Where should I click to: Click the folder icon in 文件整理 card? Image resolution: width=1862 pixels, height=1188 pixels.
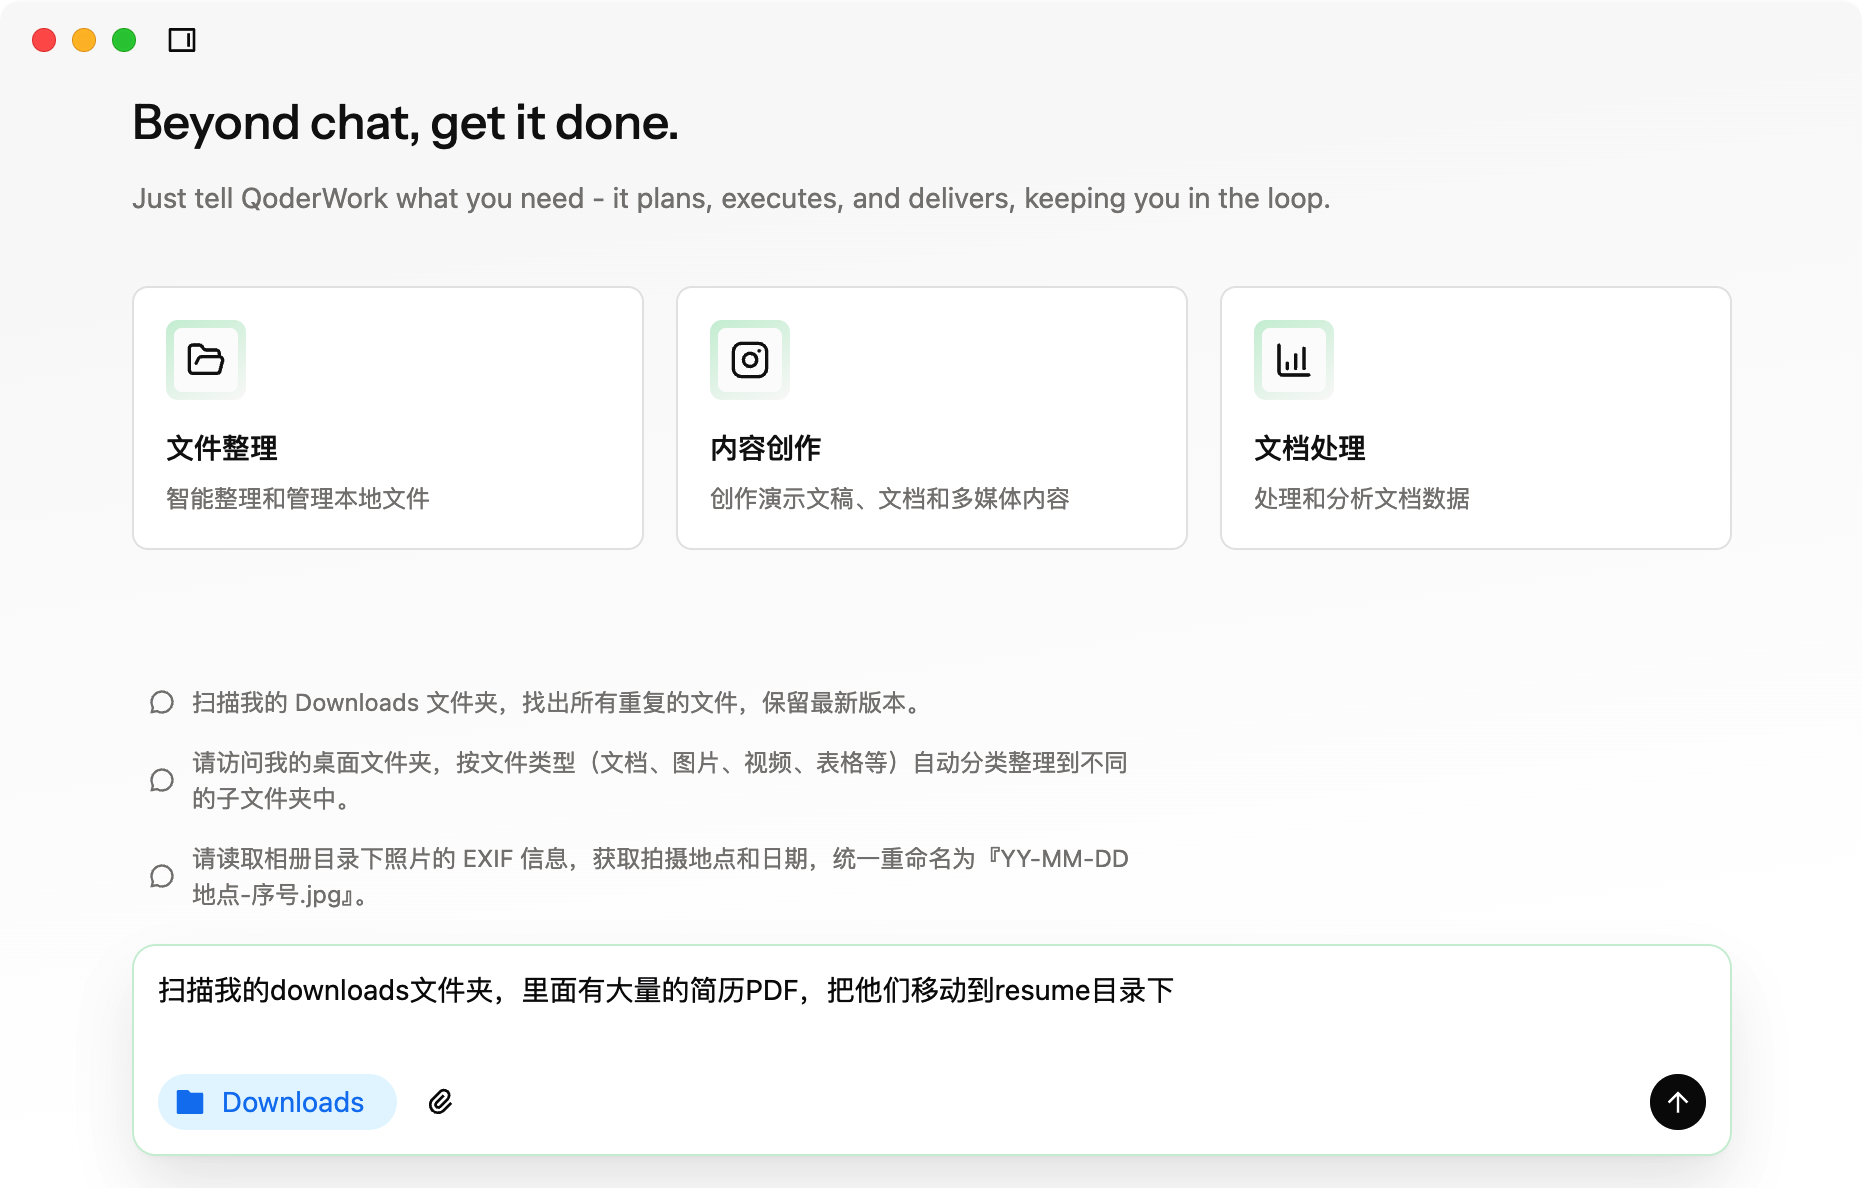point(206,360)
